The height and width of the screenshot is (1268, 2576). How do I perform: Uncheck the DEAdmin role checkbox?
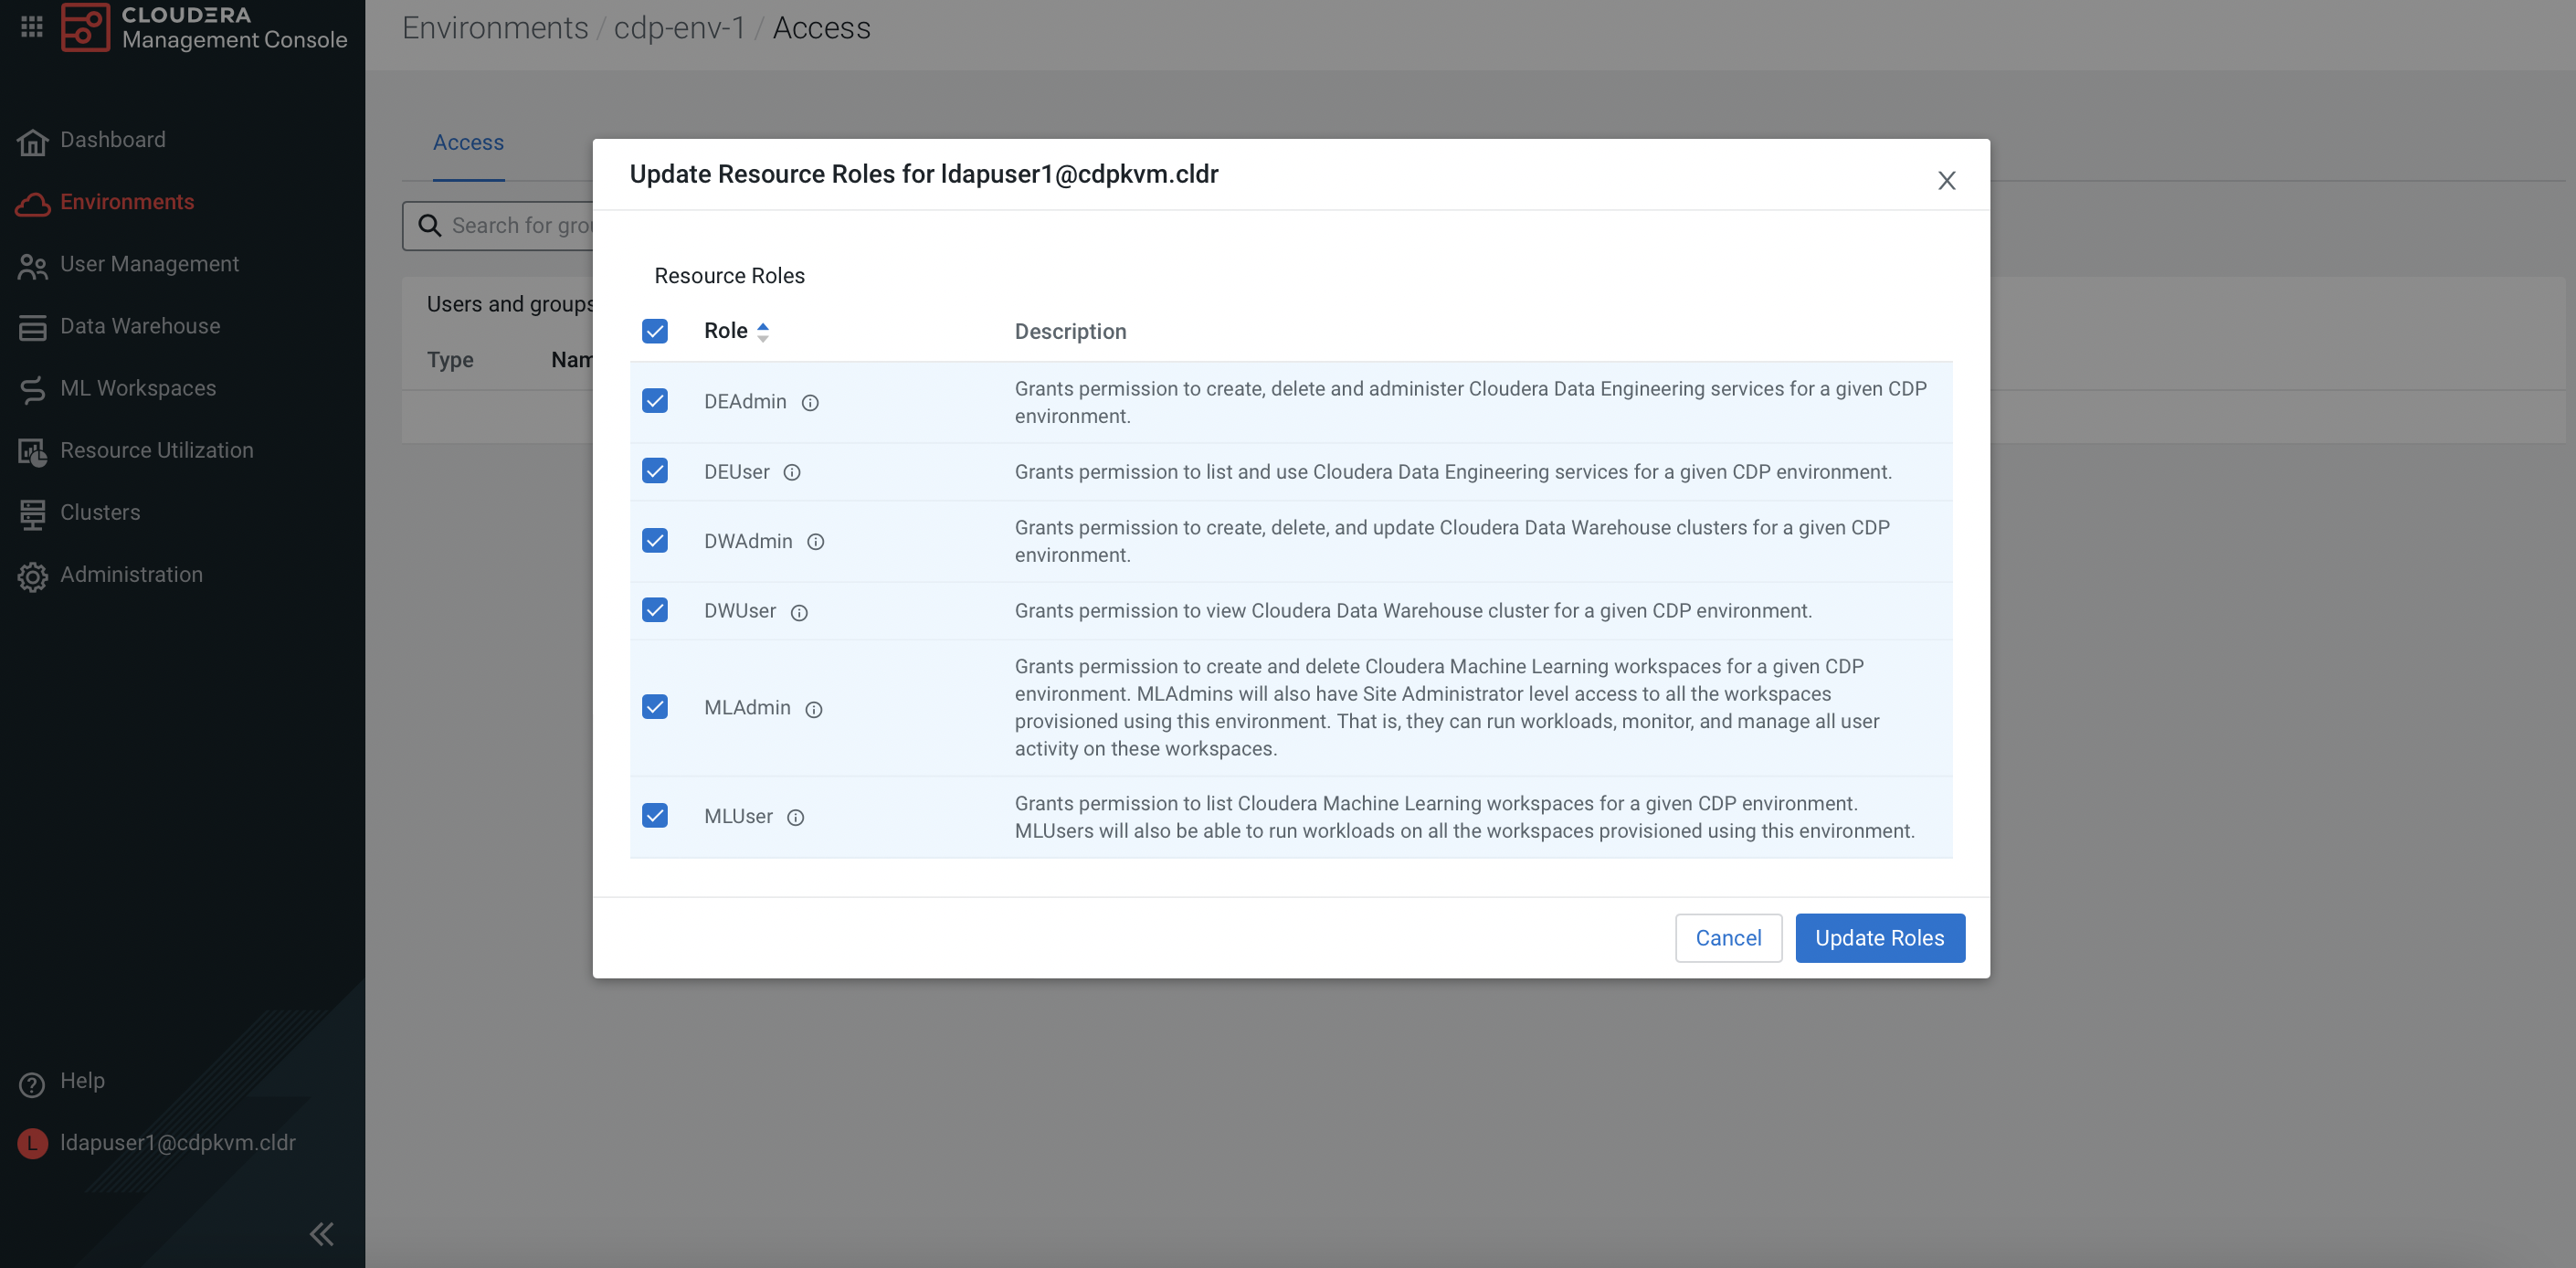point(655,401)
